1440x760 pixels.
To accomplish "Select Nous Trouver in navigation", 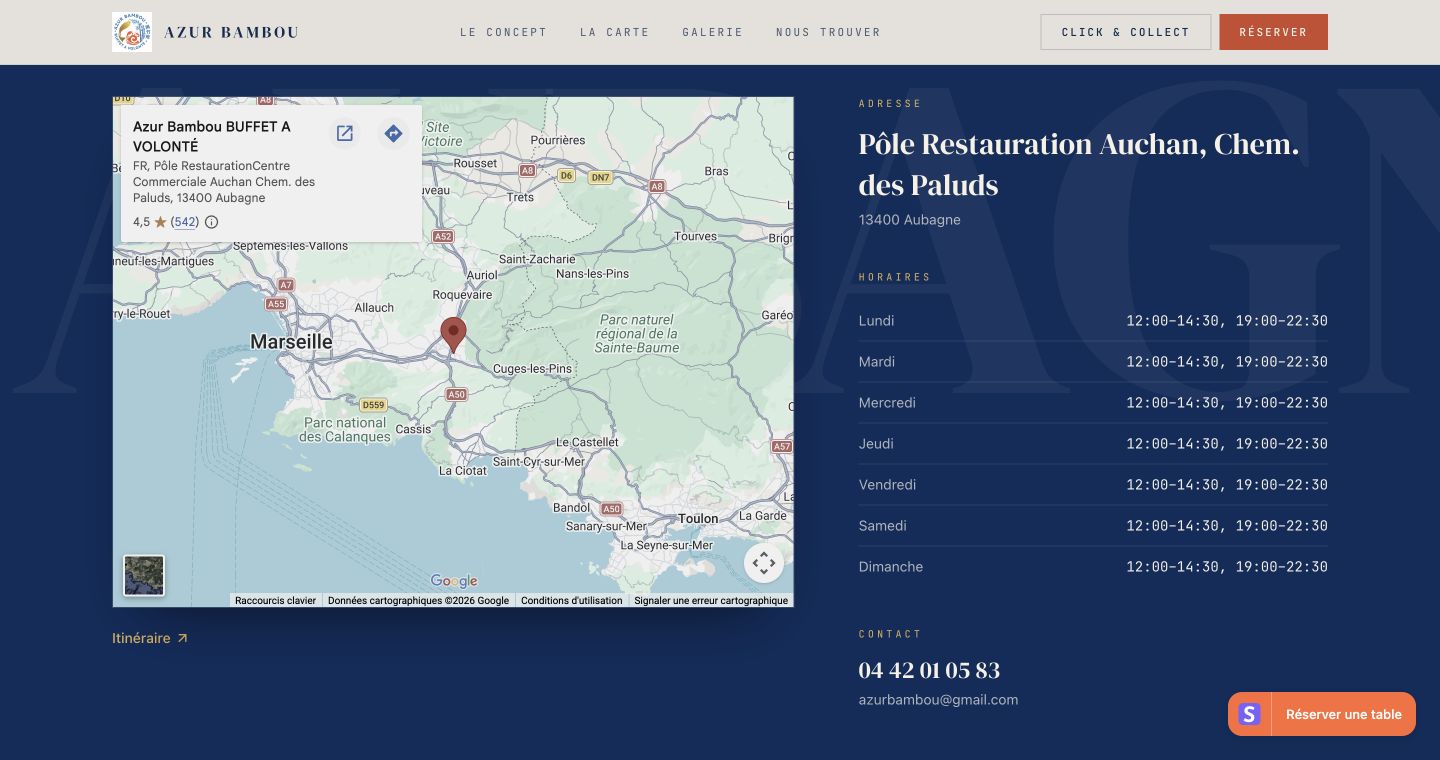I will 829,32.
